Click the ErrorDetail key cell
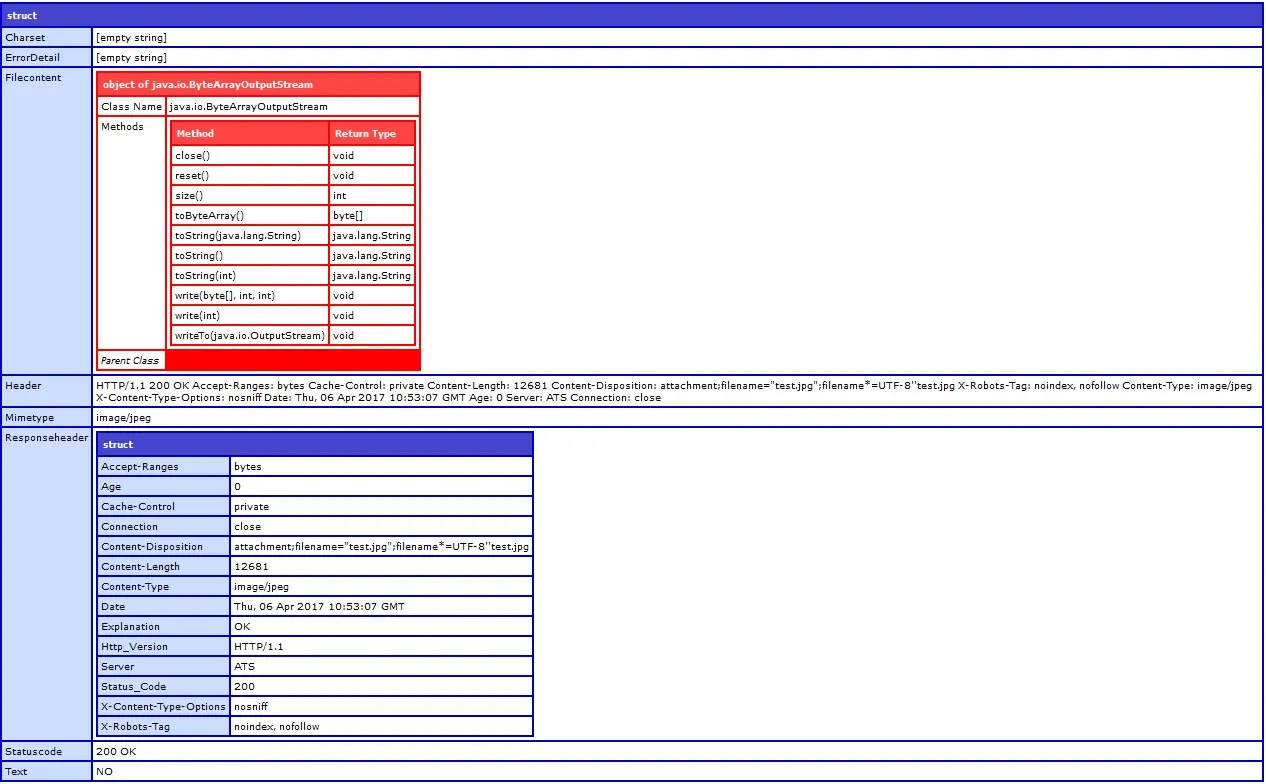1266x784 pixels. 46,58
